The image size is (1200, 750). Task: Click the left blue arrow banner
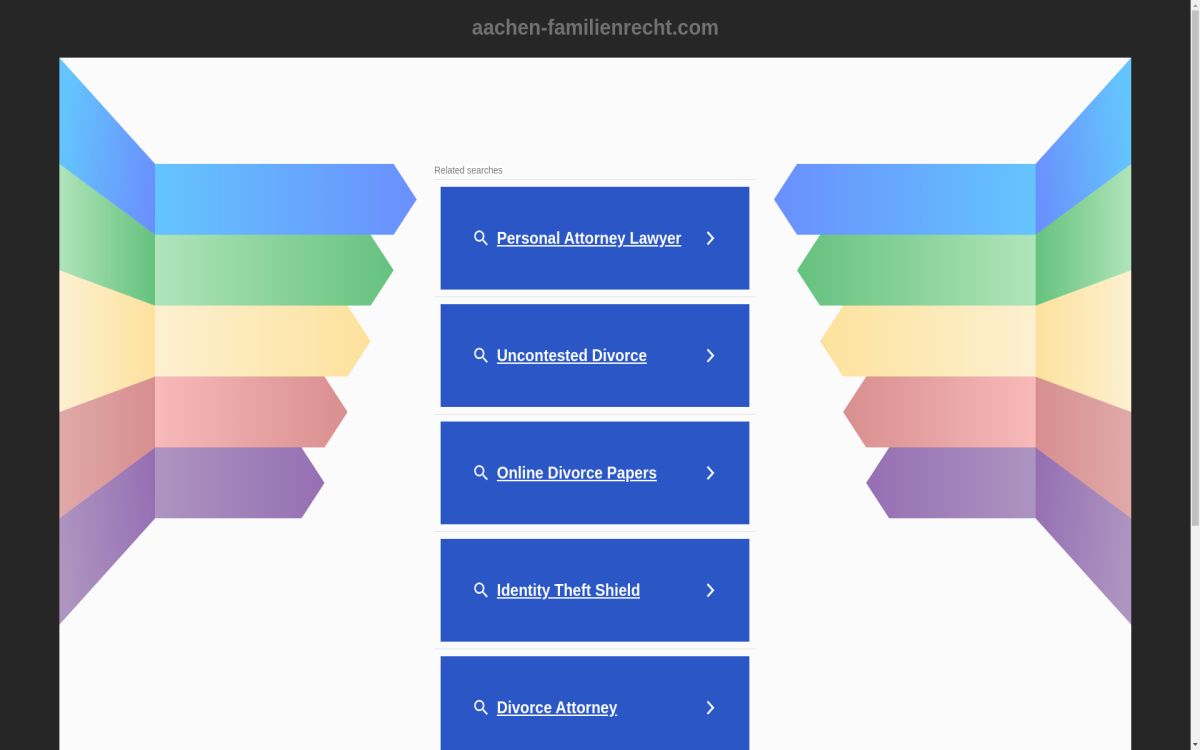tap(280, 199)
